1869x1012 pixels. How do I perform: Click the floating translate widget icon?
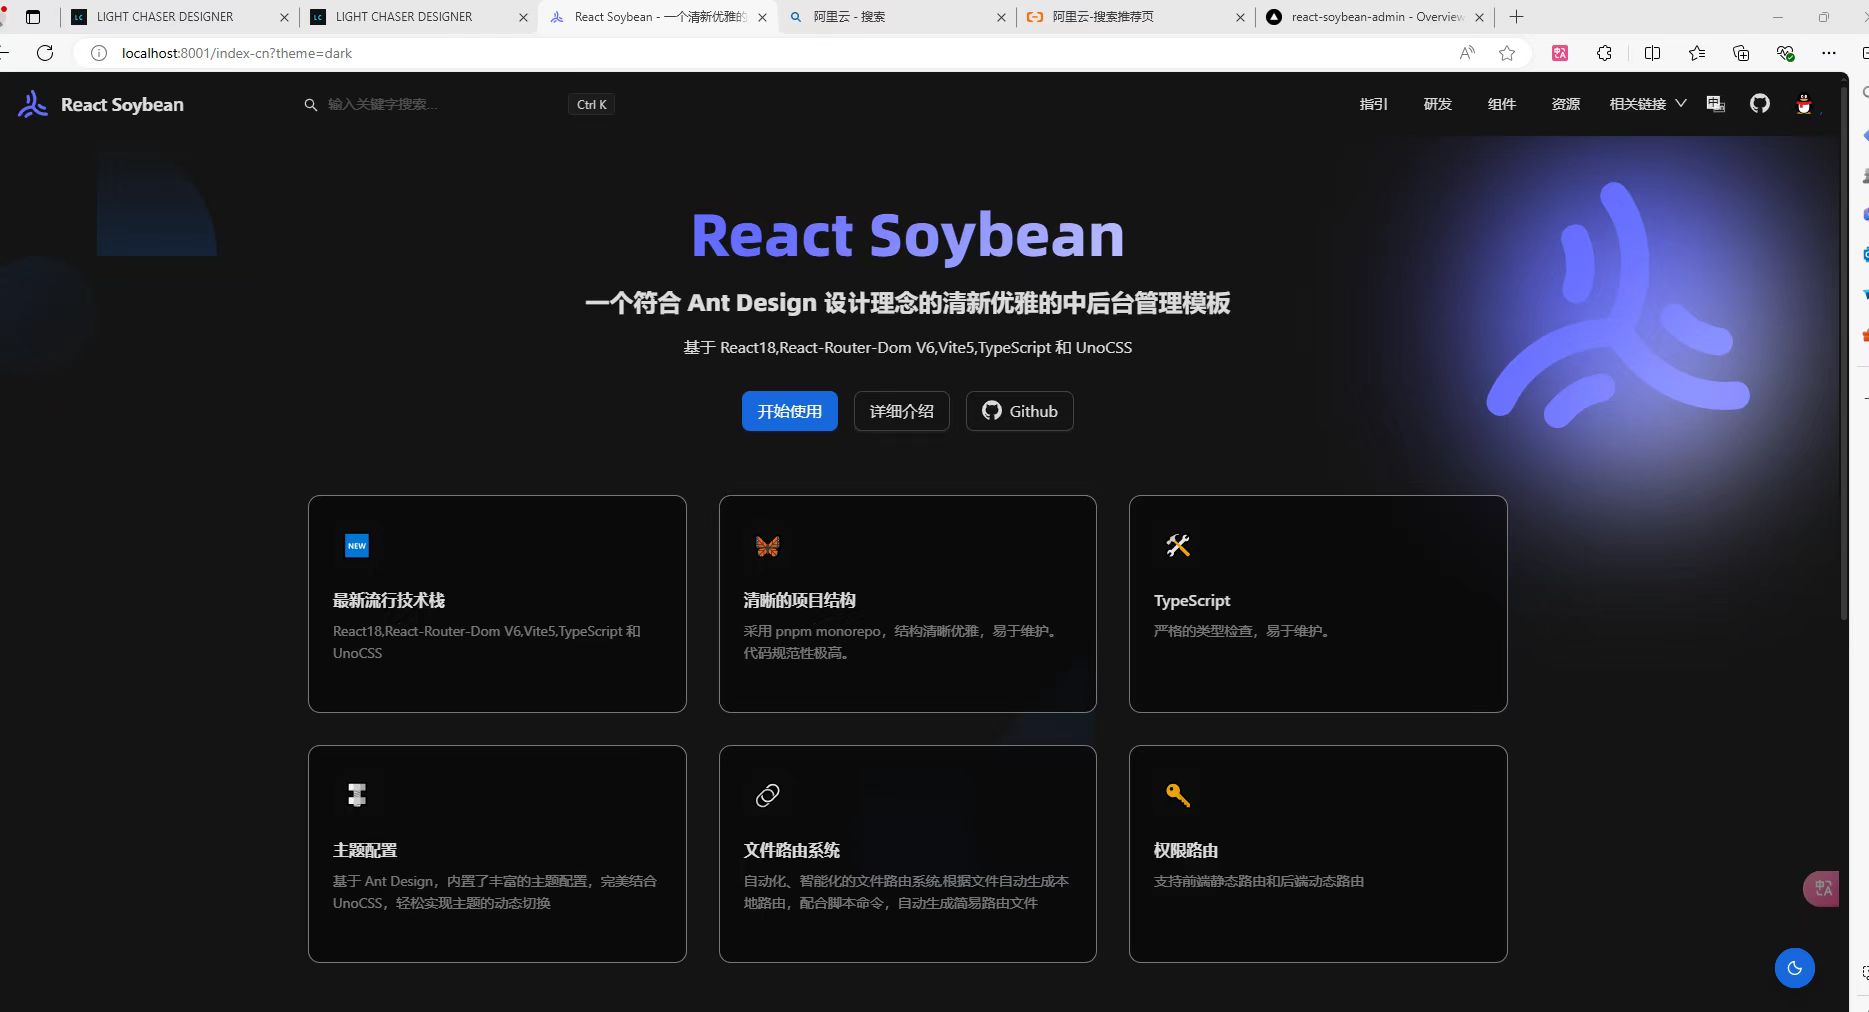tap(1822, 888)
